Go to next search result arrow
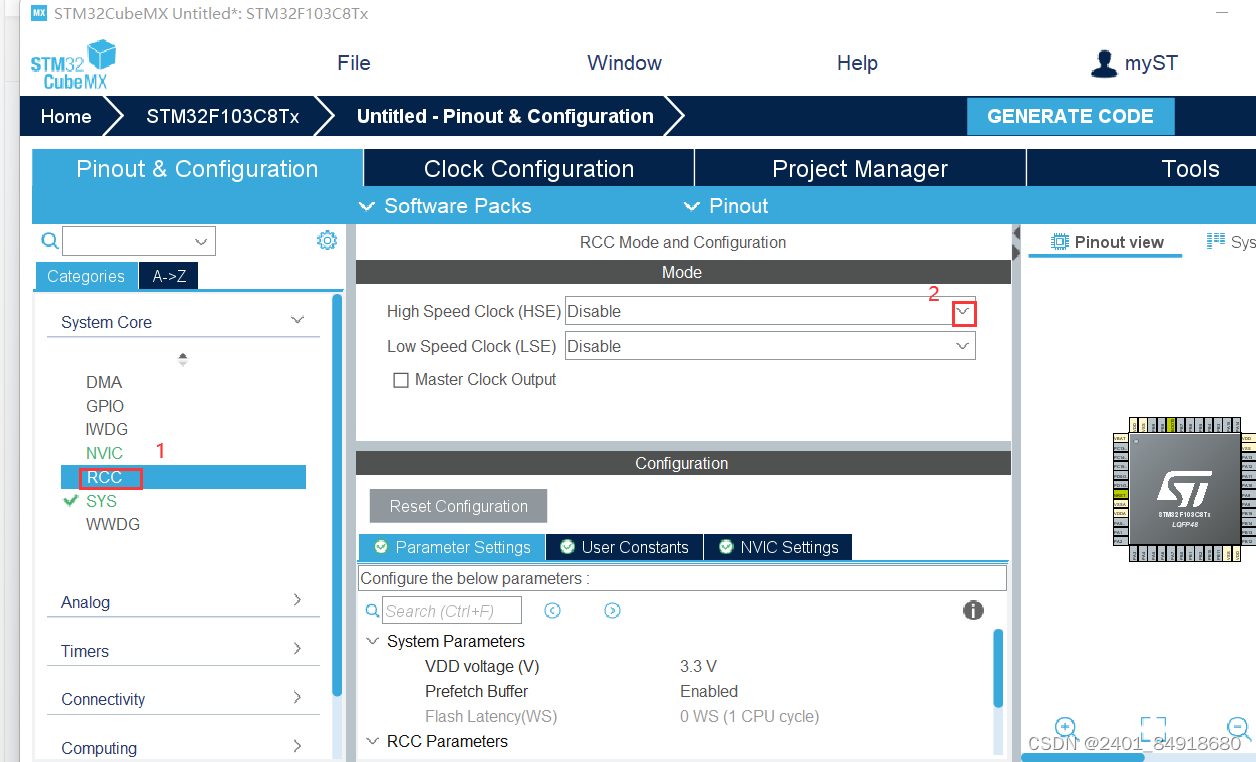This screenshot has height=762, width=1256. coord(613,611)
